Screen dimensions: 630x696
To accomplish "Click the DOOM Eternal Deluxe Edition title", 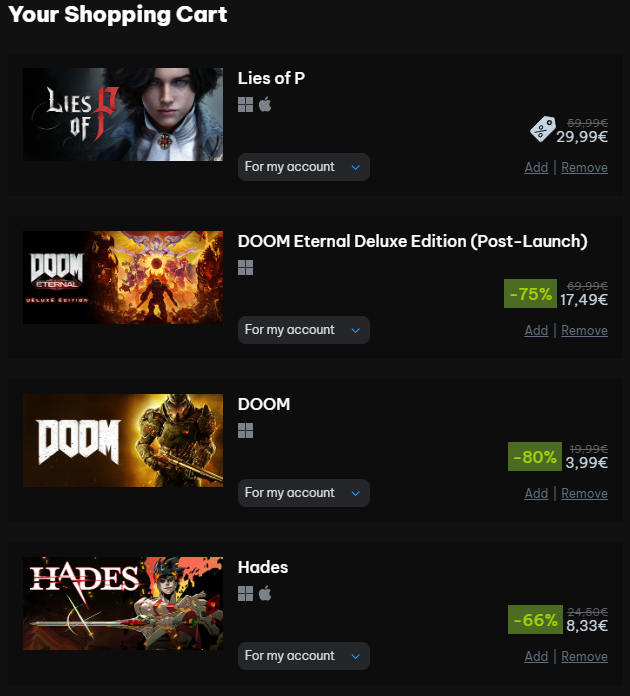I will (x=412, y=241).
